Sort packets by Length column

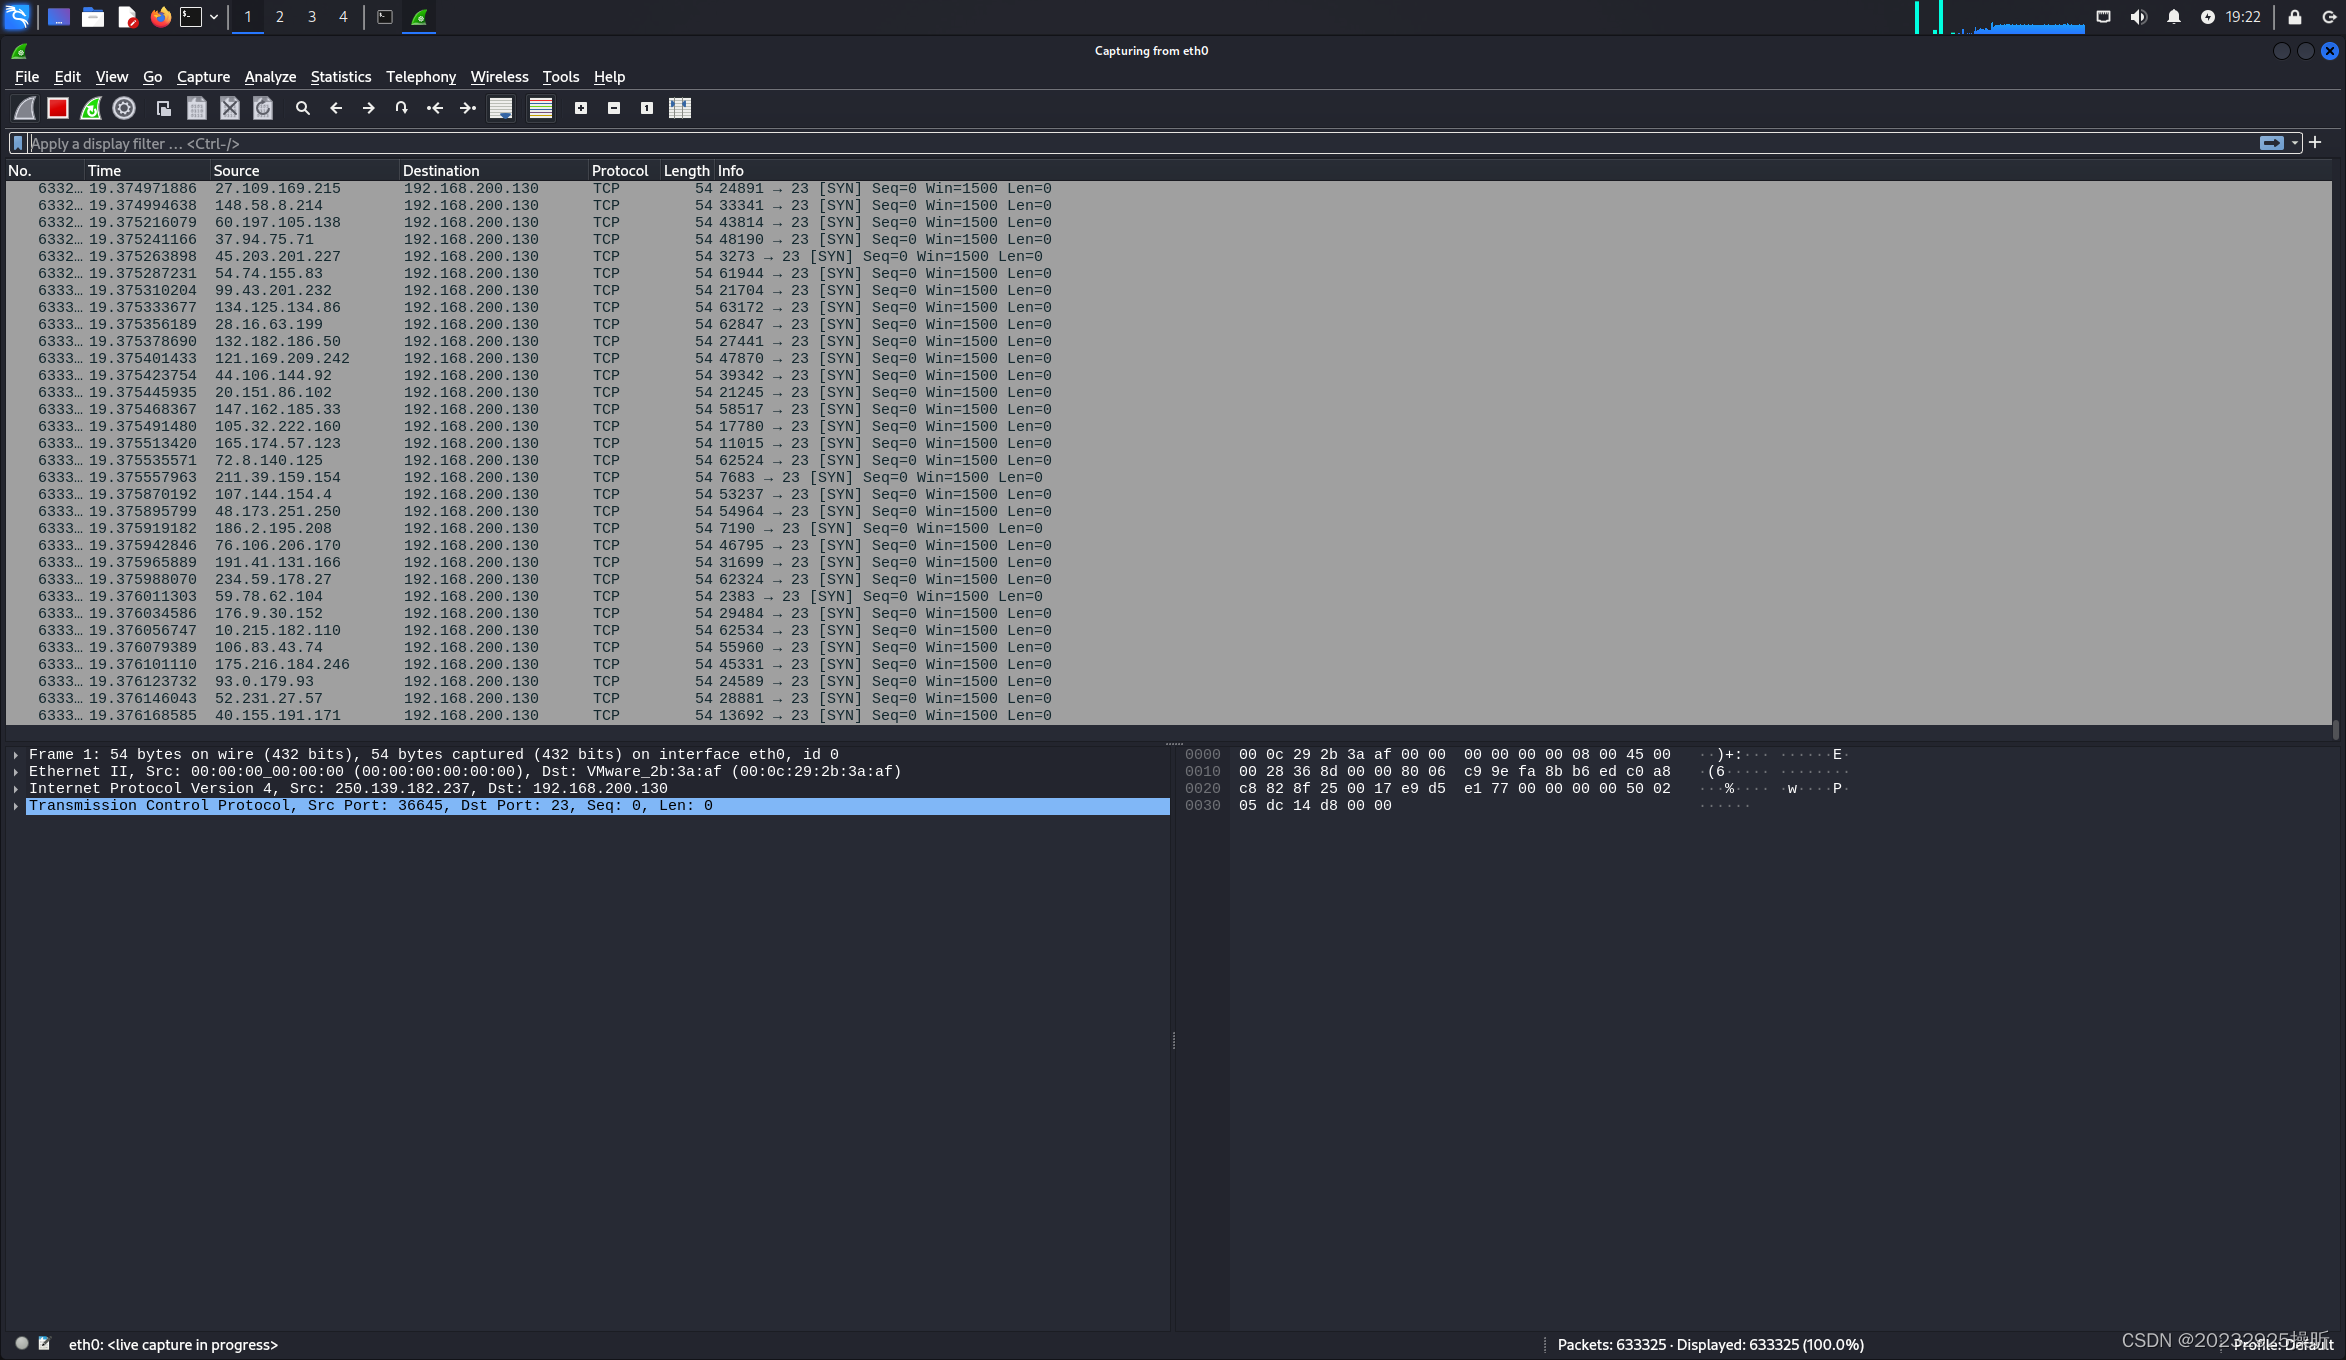[687, 171]
